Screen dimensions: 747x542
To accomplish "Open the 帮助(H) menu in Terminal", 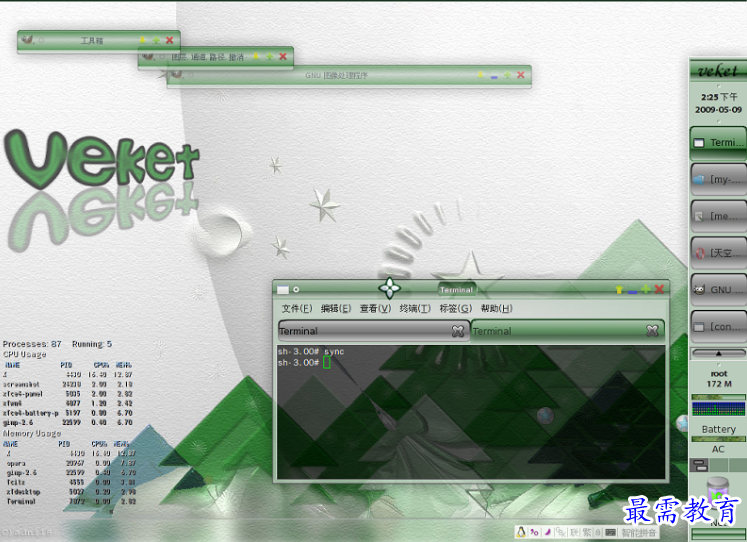I will (496, 309).
